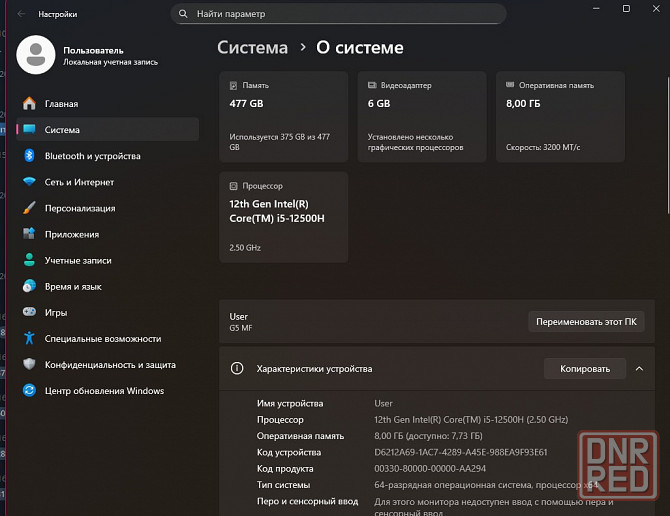The image size is (670, 516).
Task: Click the Копировать button
Action: pos(585,369)
